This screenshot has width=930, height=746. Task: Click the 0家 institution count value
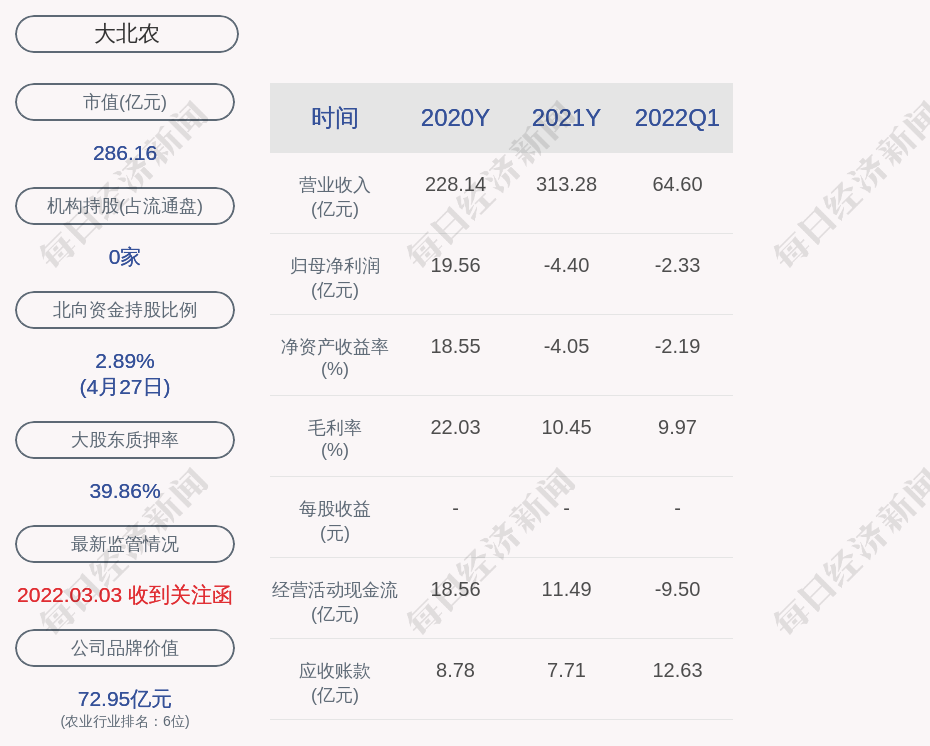(x=125, y=257)
